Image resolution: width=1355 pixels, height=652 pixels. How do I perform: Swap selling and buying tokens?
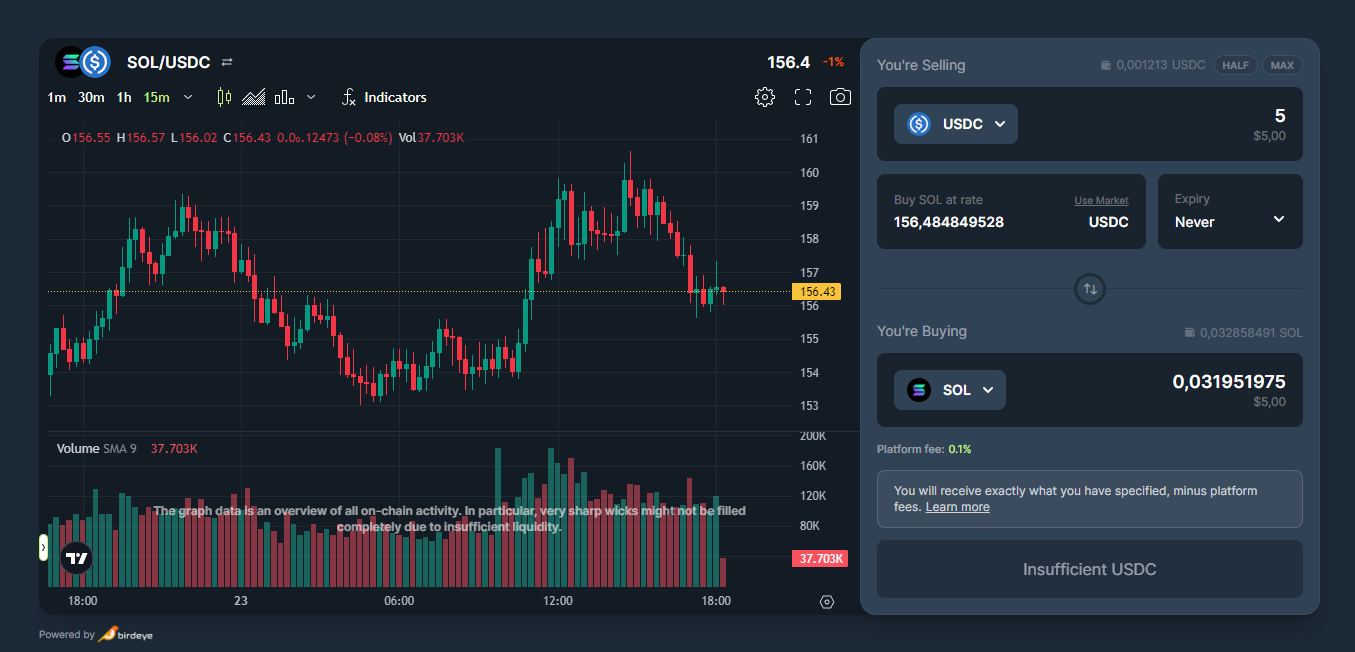(1090, 289)
